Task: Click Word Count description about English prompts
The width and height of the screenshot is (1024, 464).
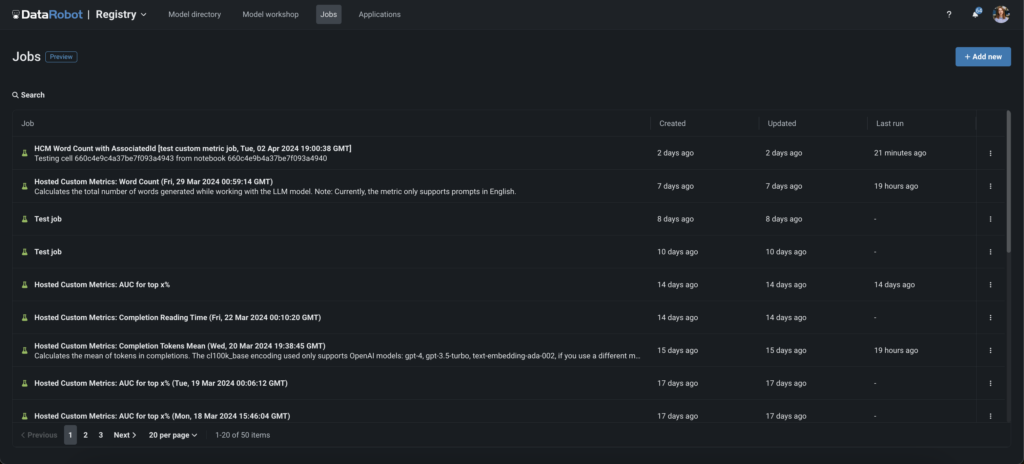Action: [275, 192]
